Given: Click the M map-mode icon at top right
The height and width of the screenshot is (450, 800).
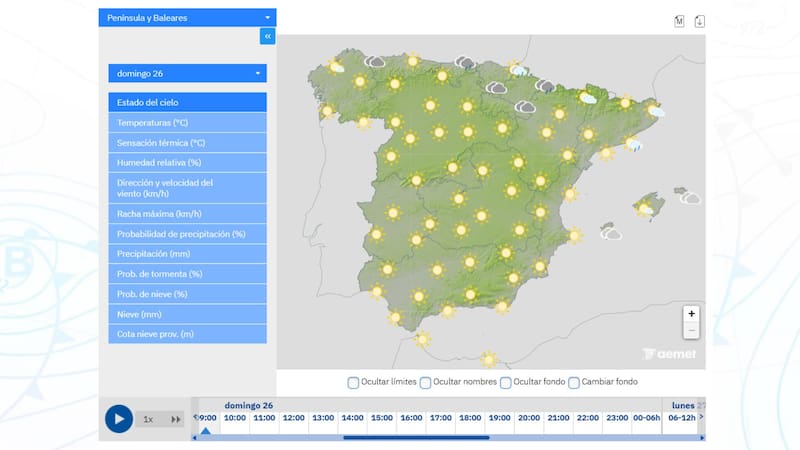Looking at the screenshot, I should click(679, 21).
